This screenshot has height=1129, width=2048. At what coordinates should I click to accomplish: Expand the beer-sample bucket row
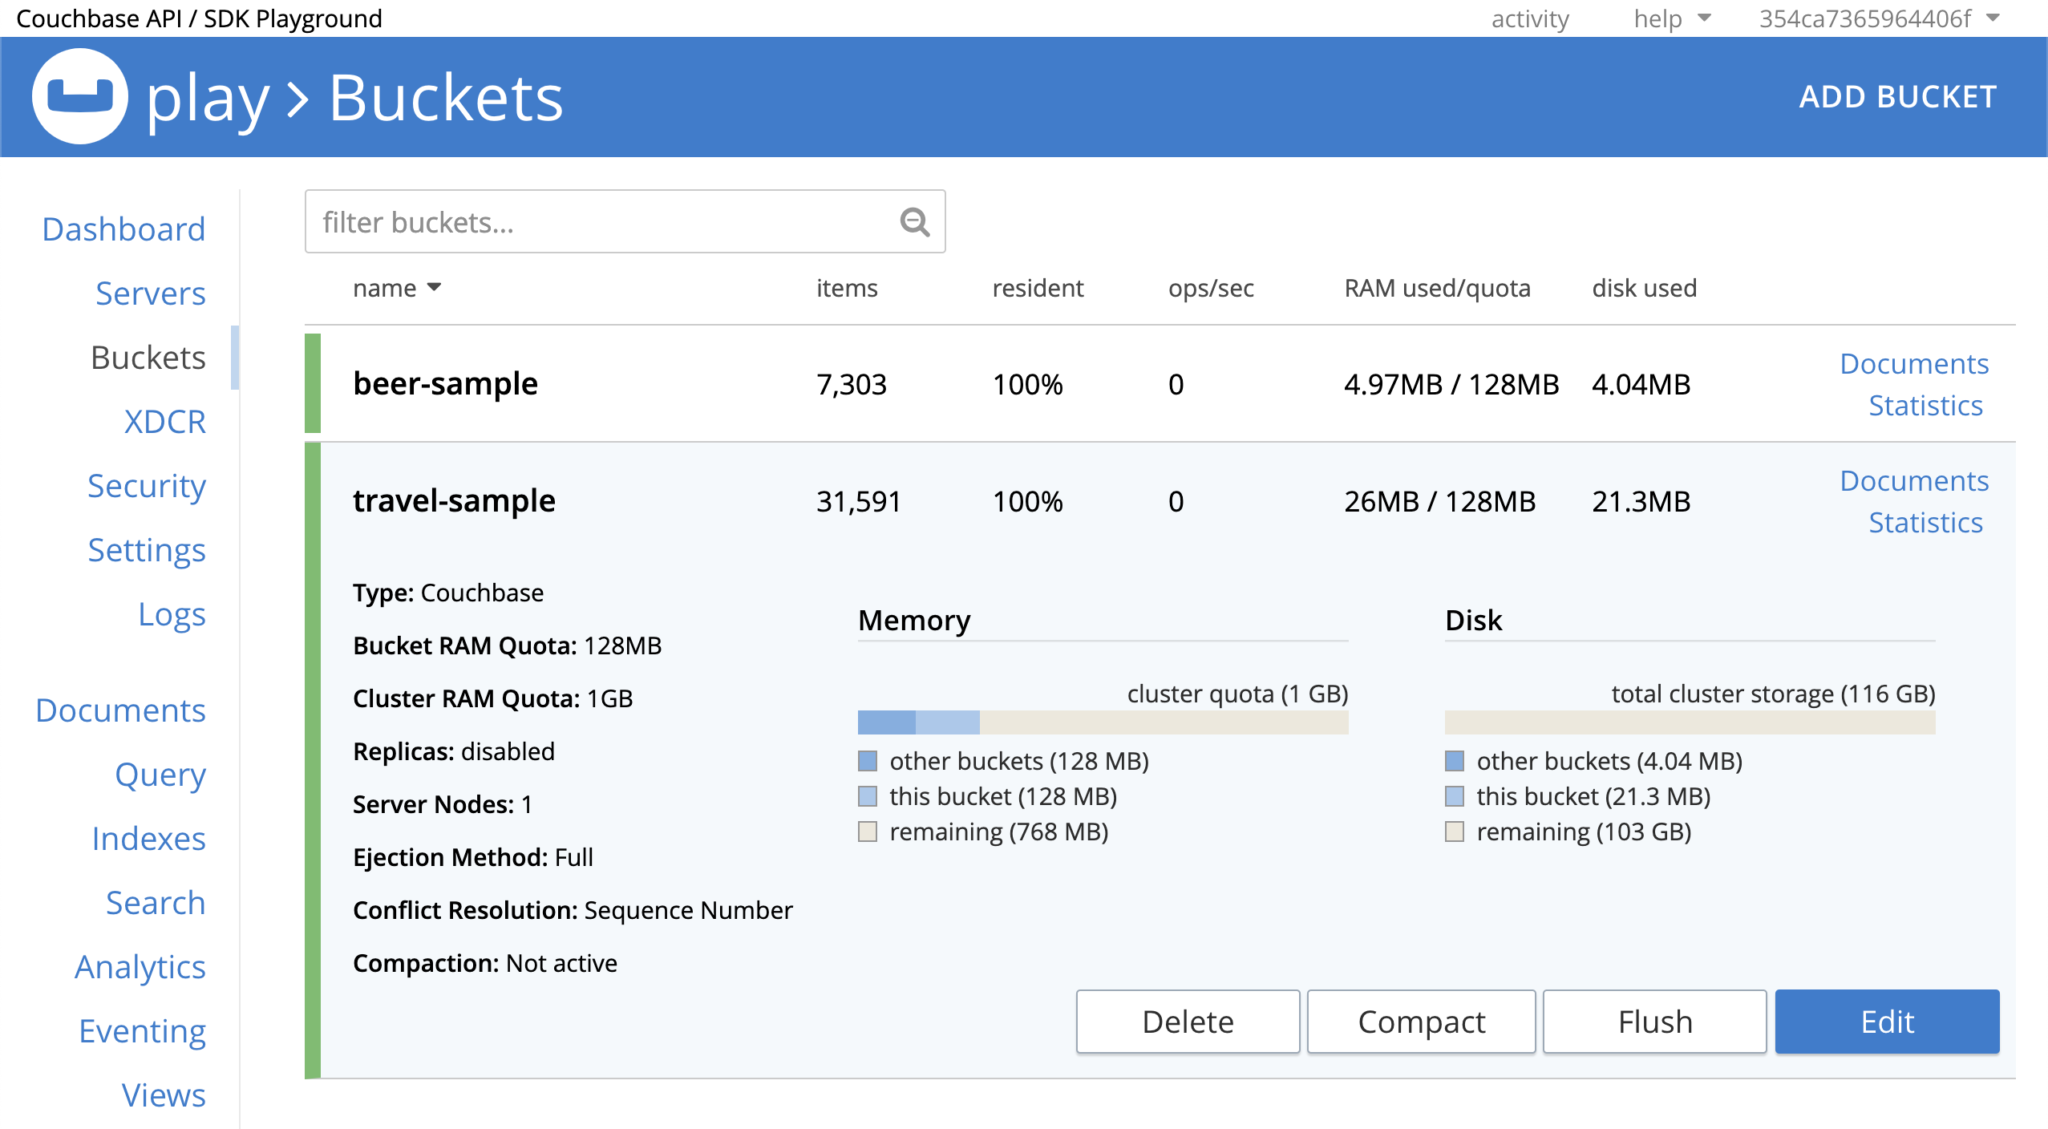[444, 383]
